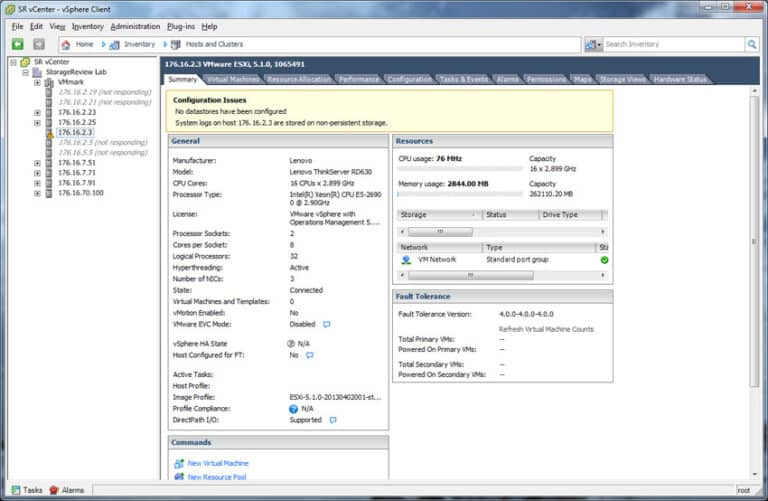Click info bubble beside VMware EVC Mode
The height and width of the screenshot is (501, 768).
click(327, 324)
